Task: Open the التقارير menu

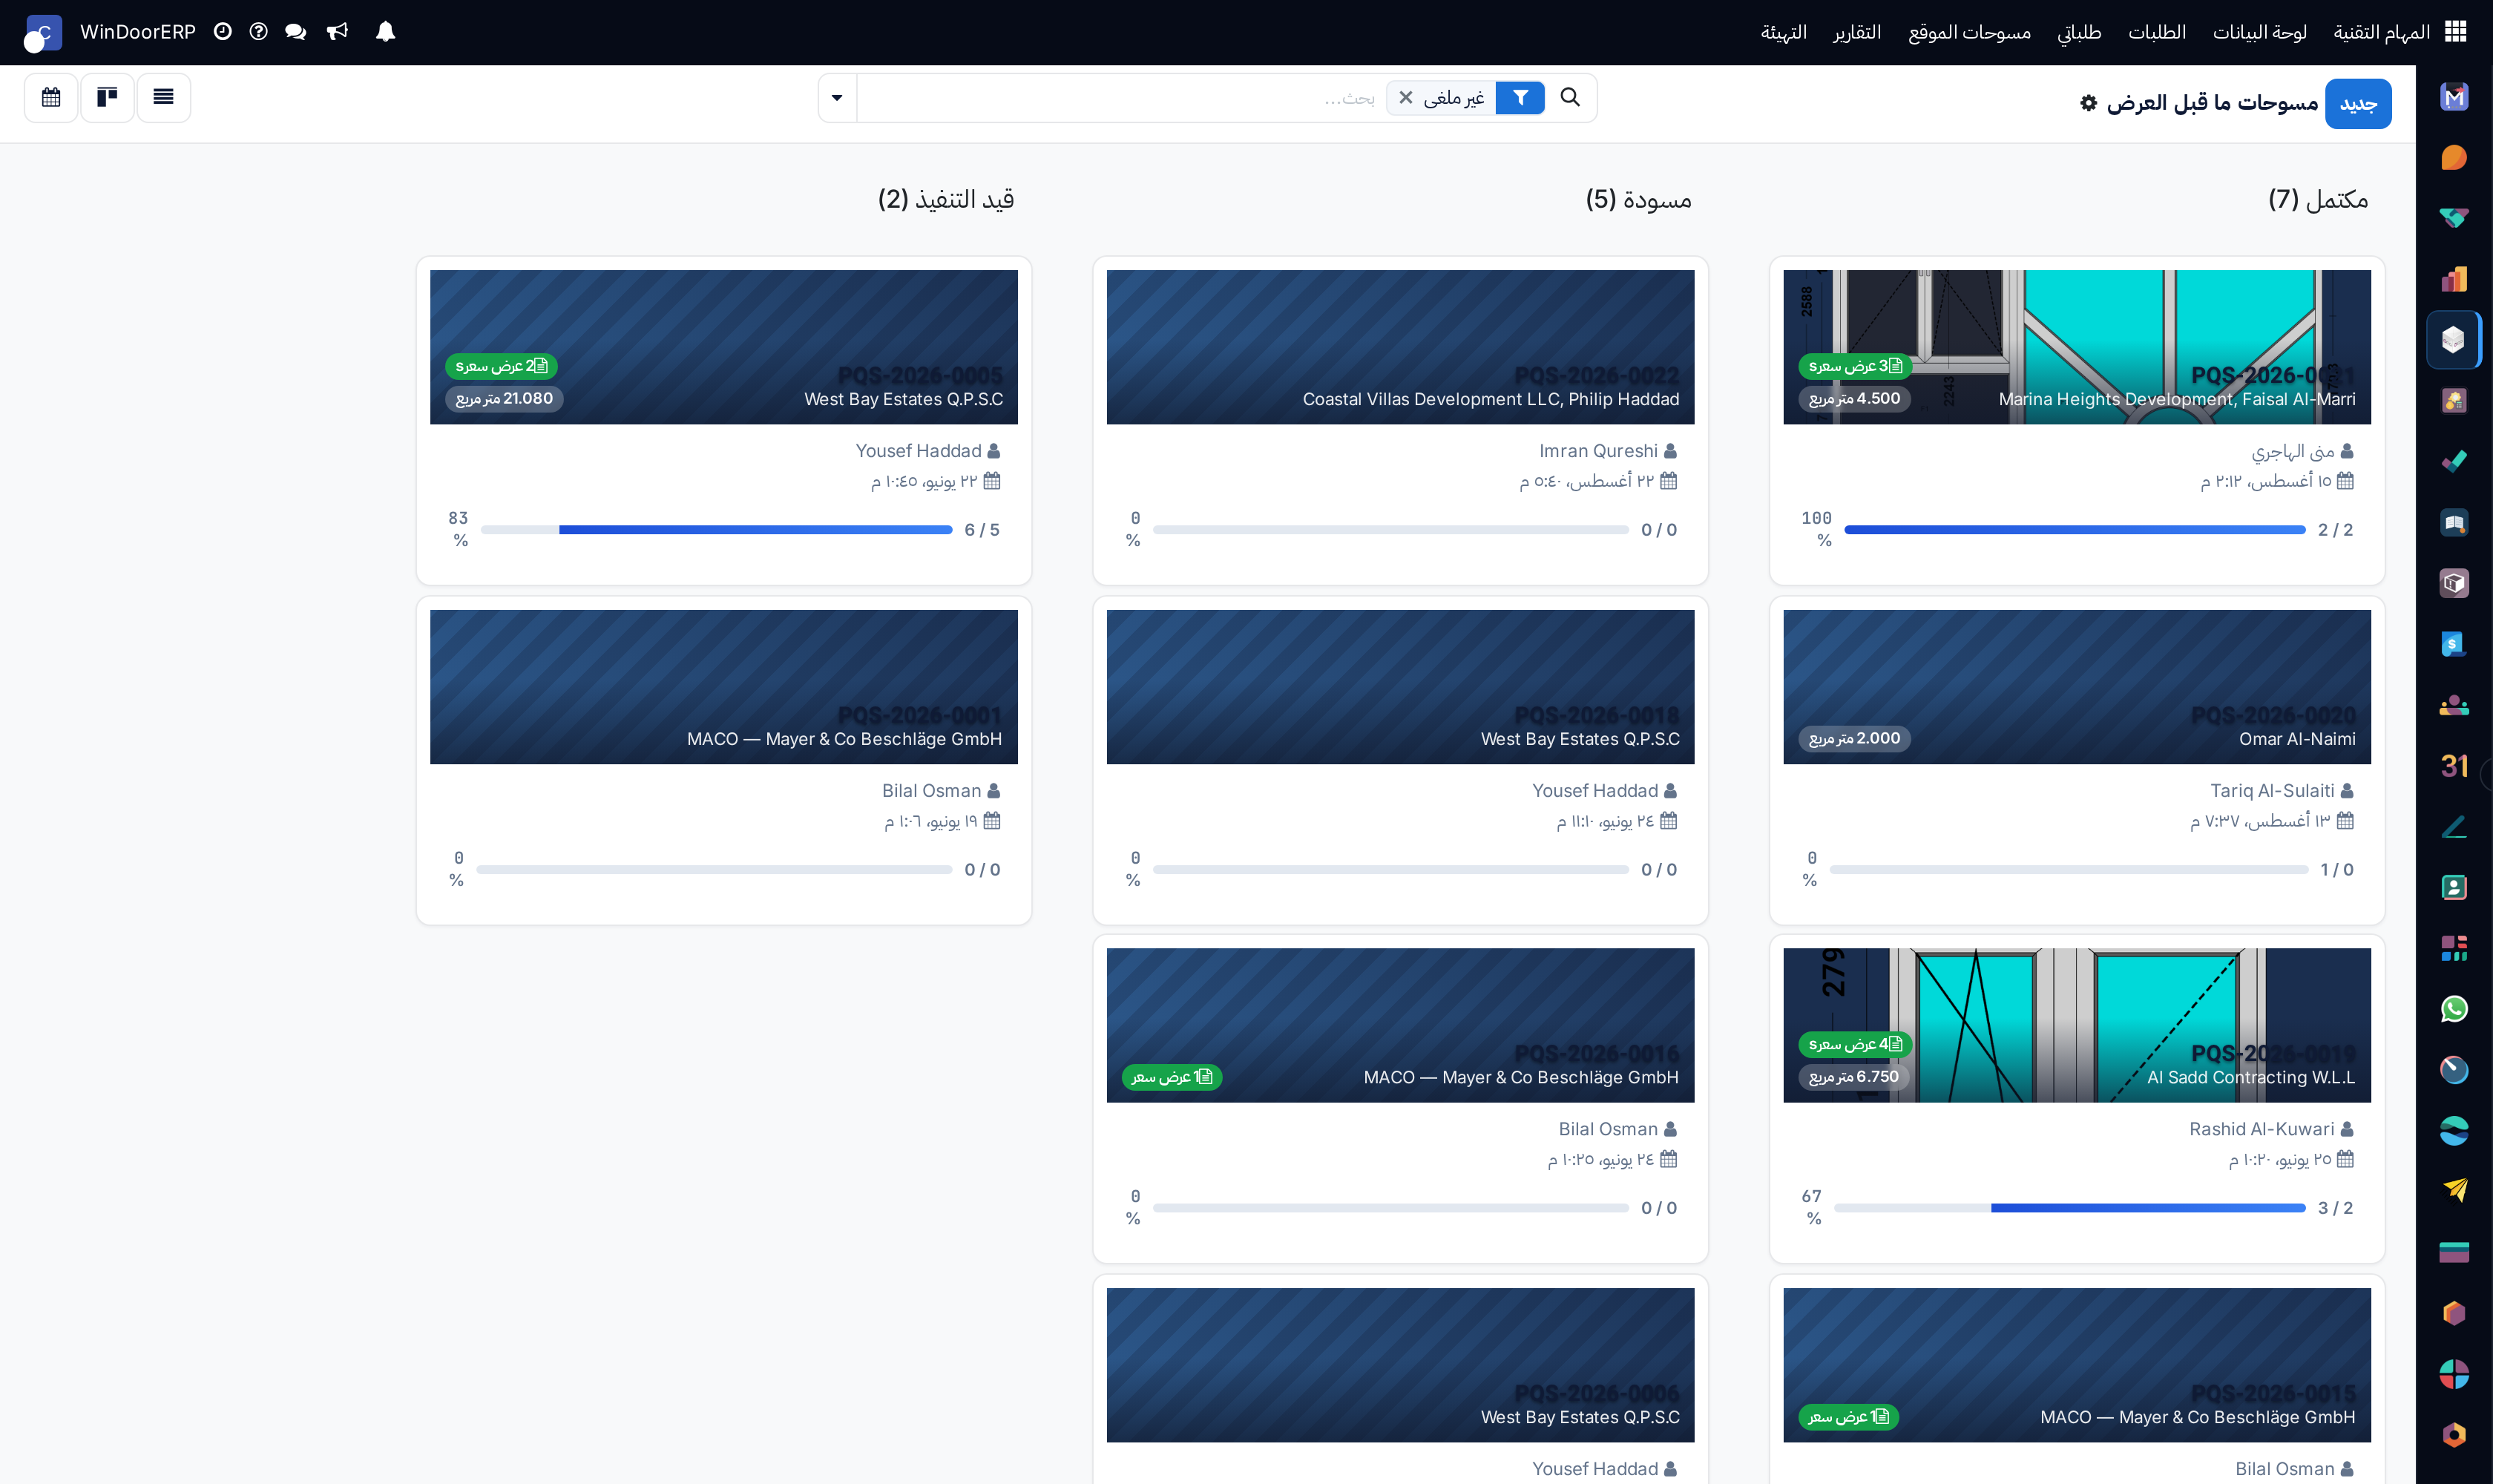Action: pyautogui.click(x=1856, y=32)
